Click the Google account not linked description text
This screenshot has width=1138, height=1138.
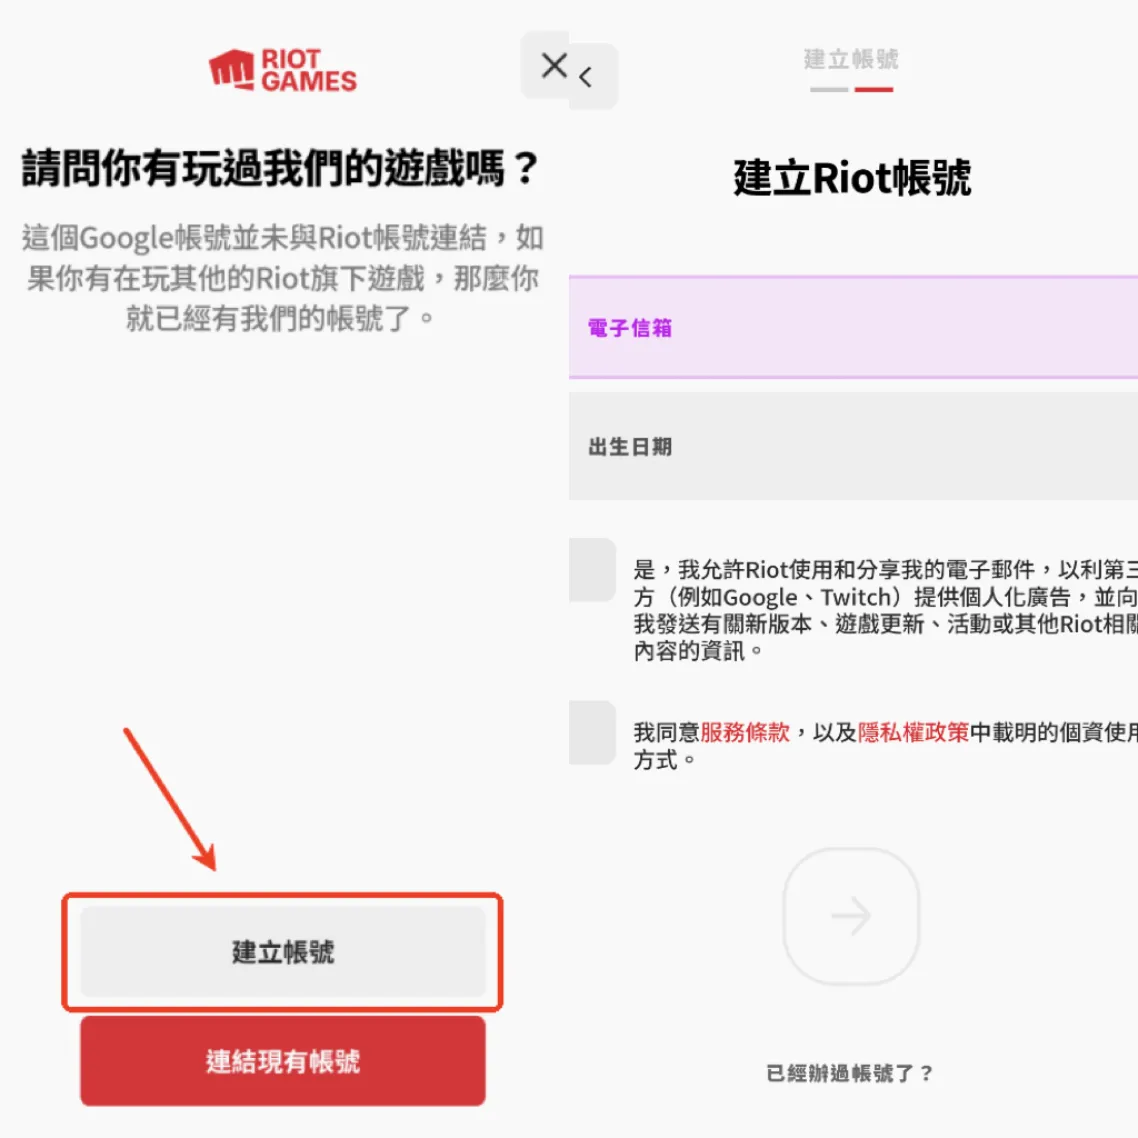coord(282,278)
